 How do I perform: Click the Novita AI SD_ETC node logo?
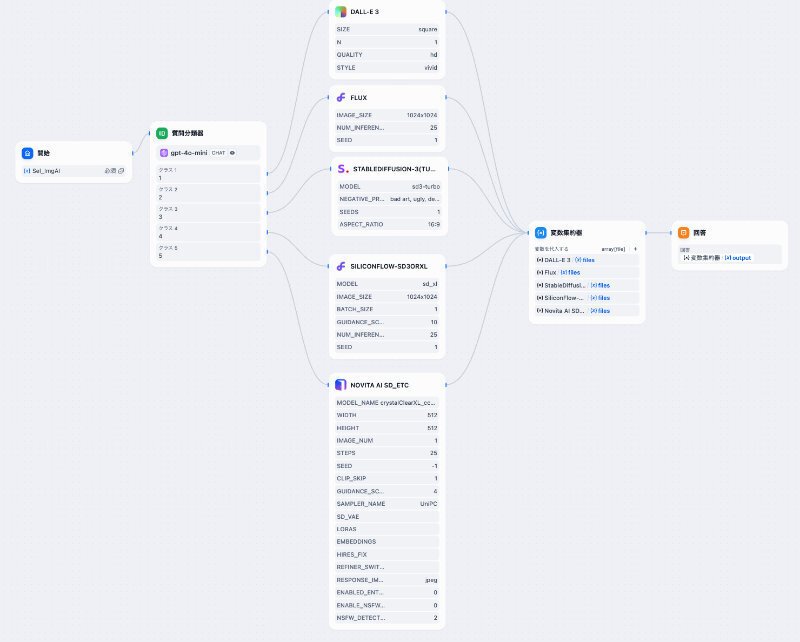point(341,385)
